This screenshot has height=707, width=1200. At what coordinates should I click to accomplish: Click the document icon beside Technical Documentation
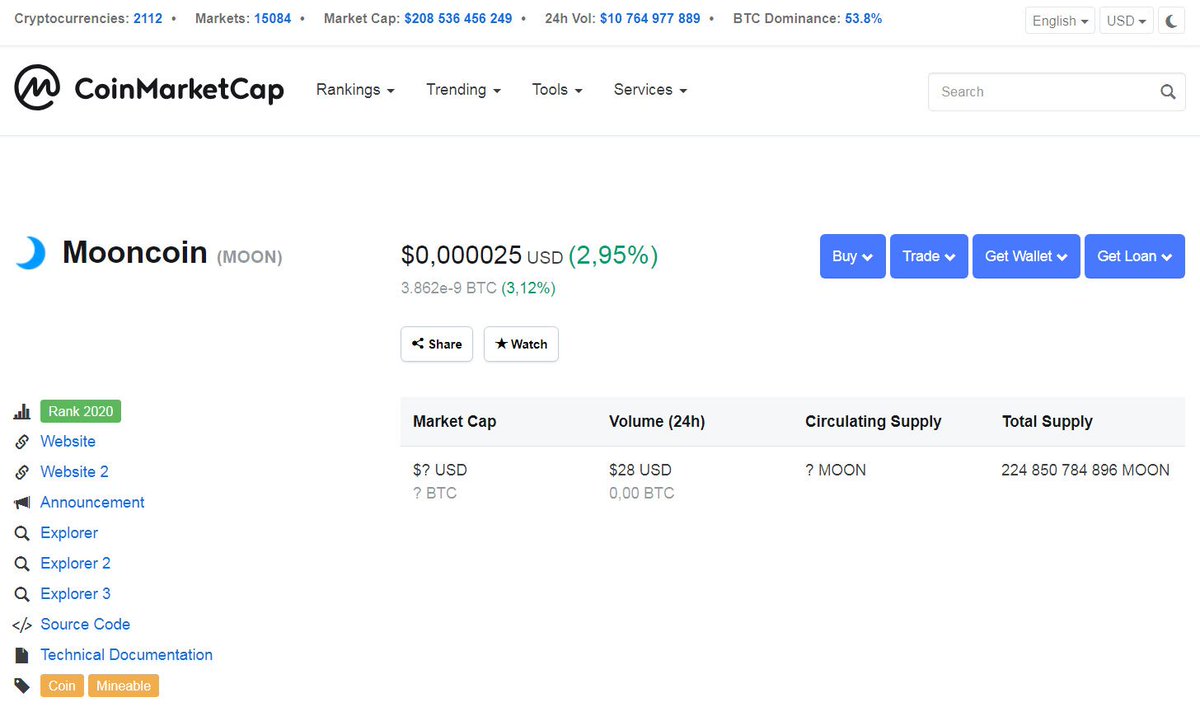point(22,654)
